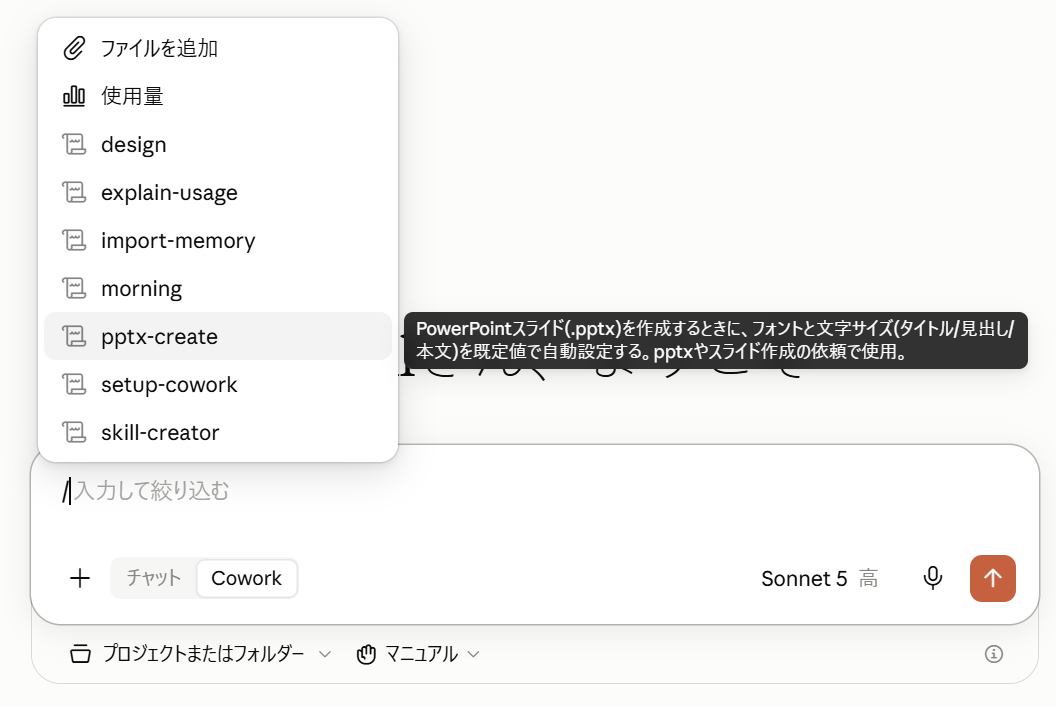Expand the マニュアル dropdown chevron
Screen dimensions: 1056x706
pos(473,654)
